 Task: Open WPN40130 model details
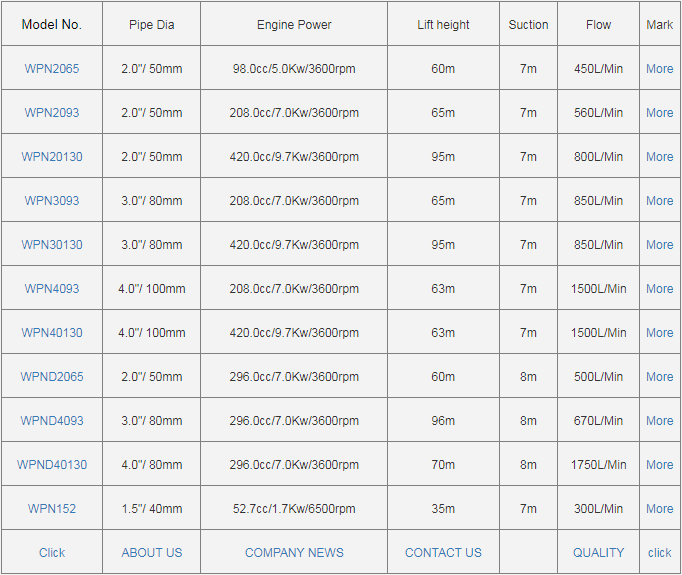click(52, 333)
